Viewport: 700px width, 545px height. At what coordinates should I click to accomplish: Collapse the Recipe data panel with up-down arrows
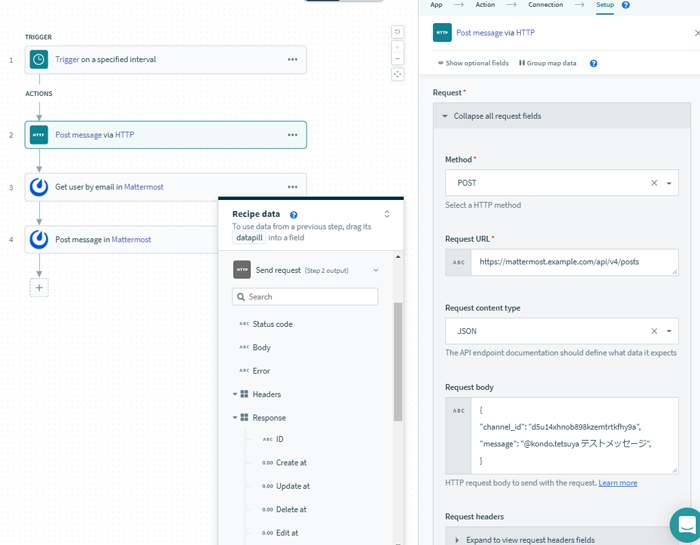[x=387, y=214]
